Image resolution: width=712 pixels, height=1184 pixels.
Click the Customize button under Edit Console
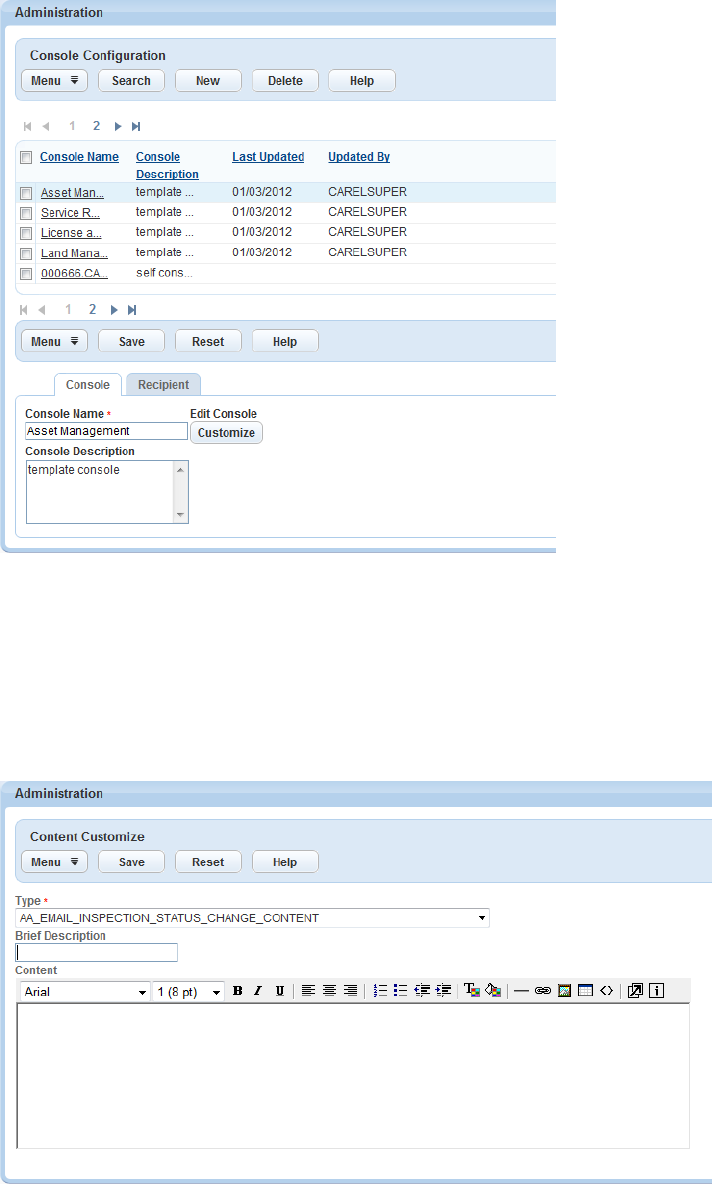(x=227, y=433)
